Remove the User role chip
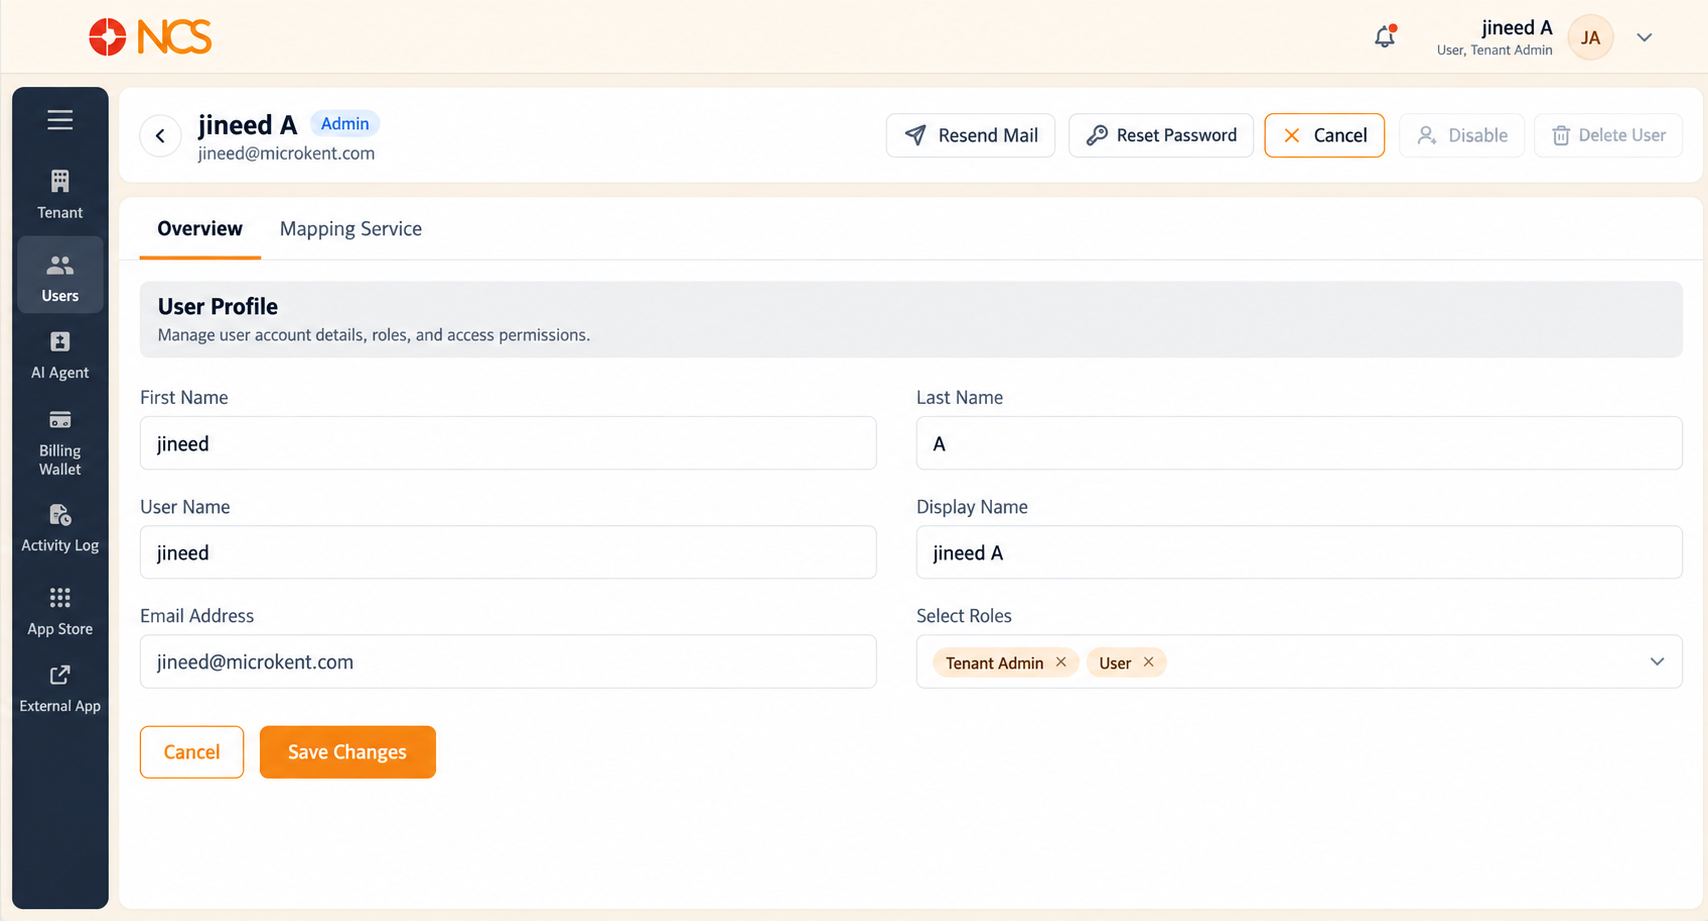Image resolution: width=1708 pixels, height=921 pixels. tap(1149, 662)
